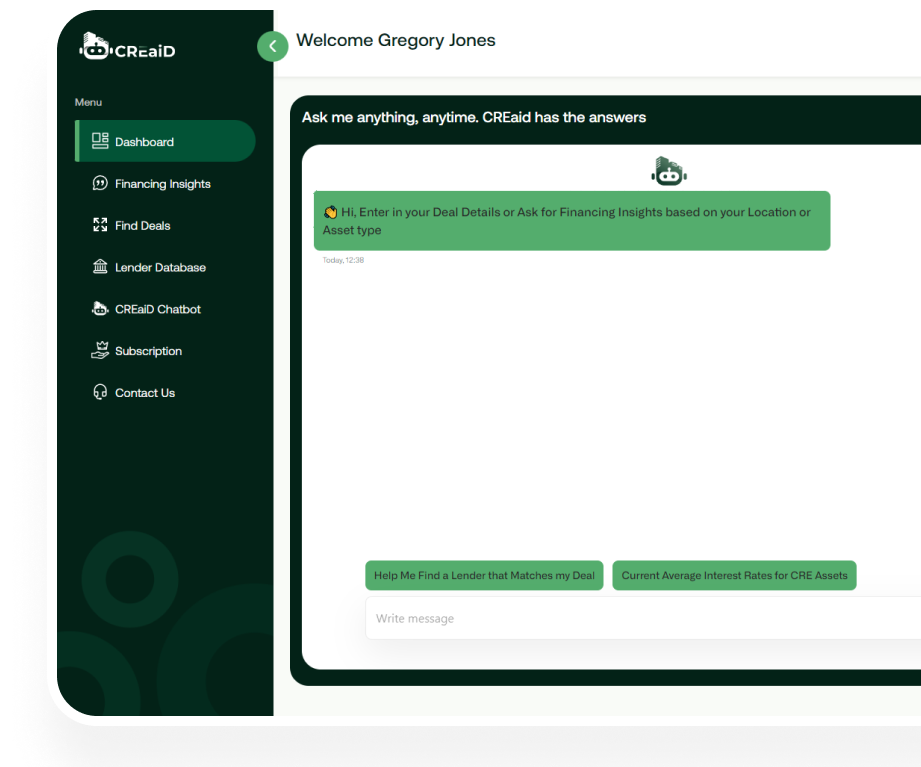
Task: Click the "Welcome Gregory Jones" heading
Action: click(x=396, y=40)
